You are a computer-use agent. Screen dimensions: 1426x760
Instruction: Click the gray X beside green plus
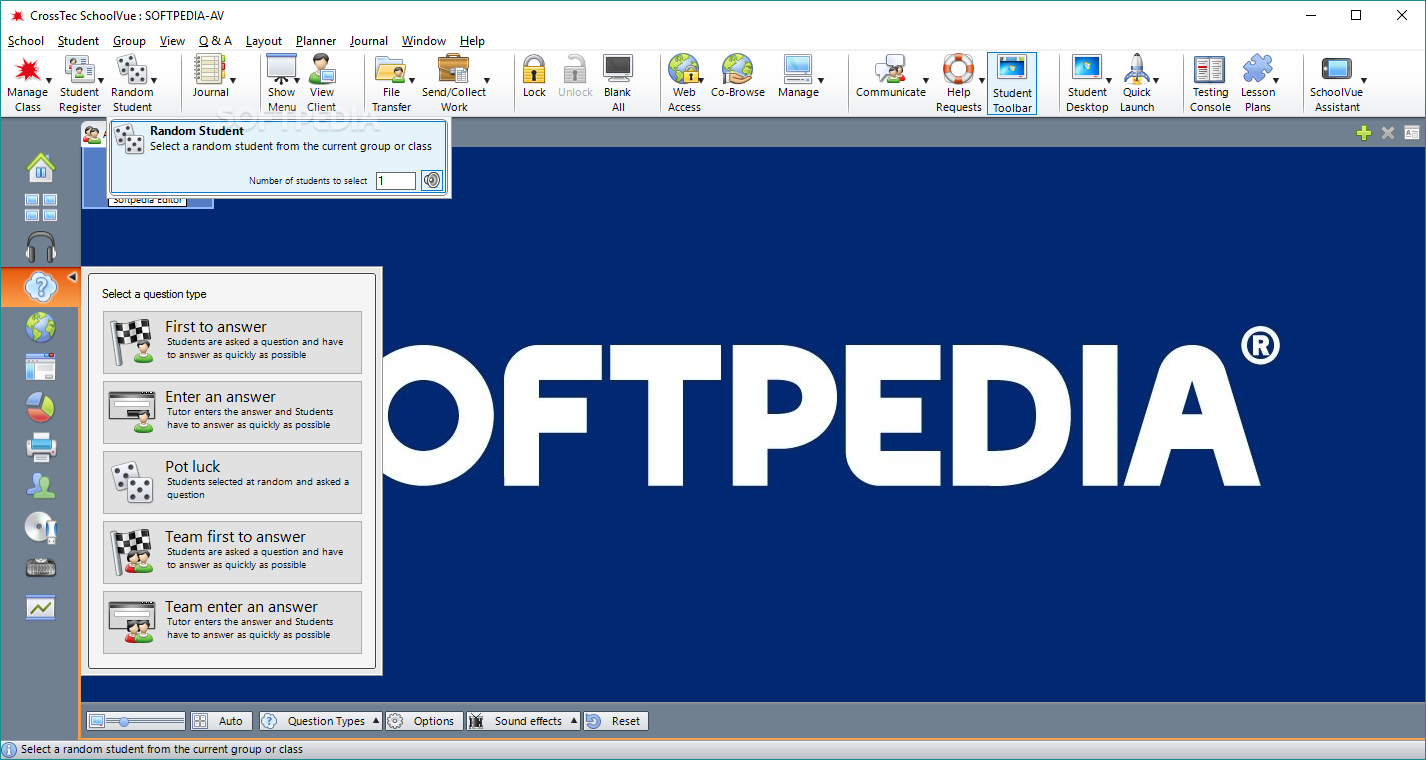coord(1388,133)
